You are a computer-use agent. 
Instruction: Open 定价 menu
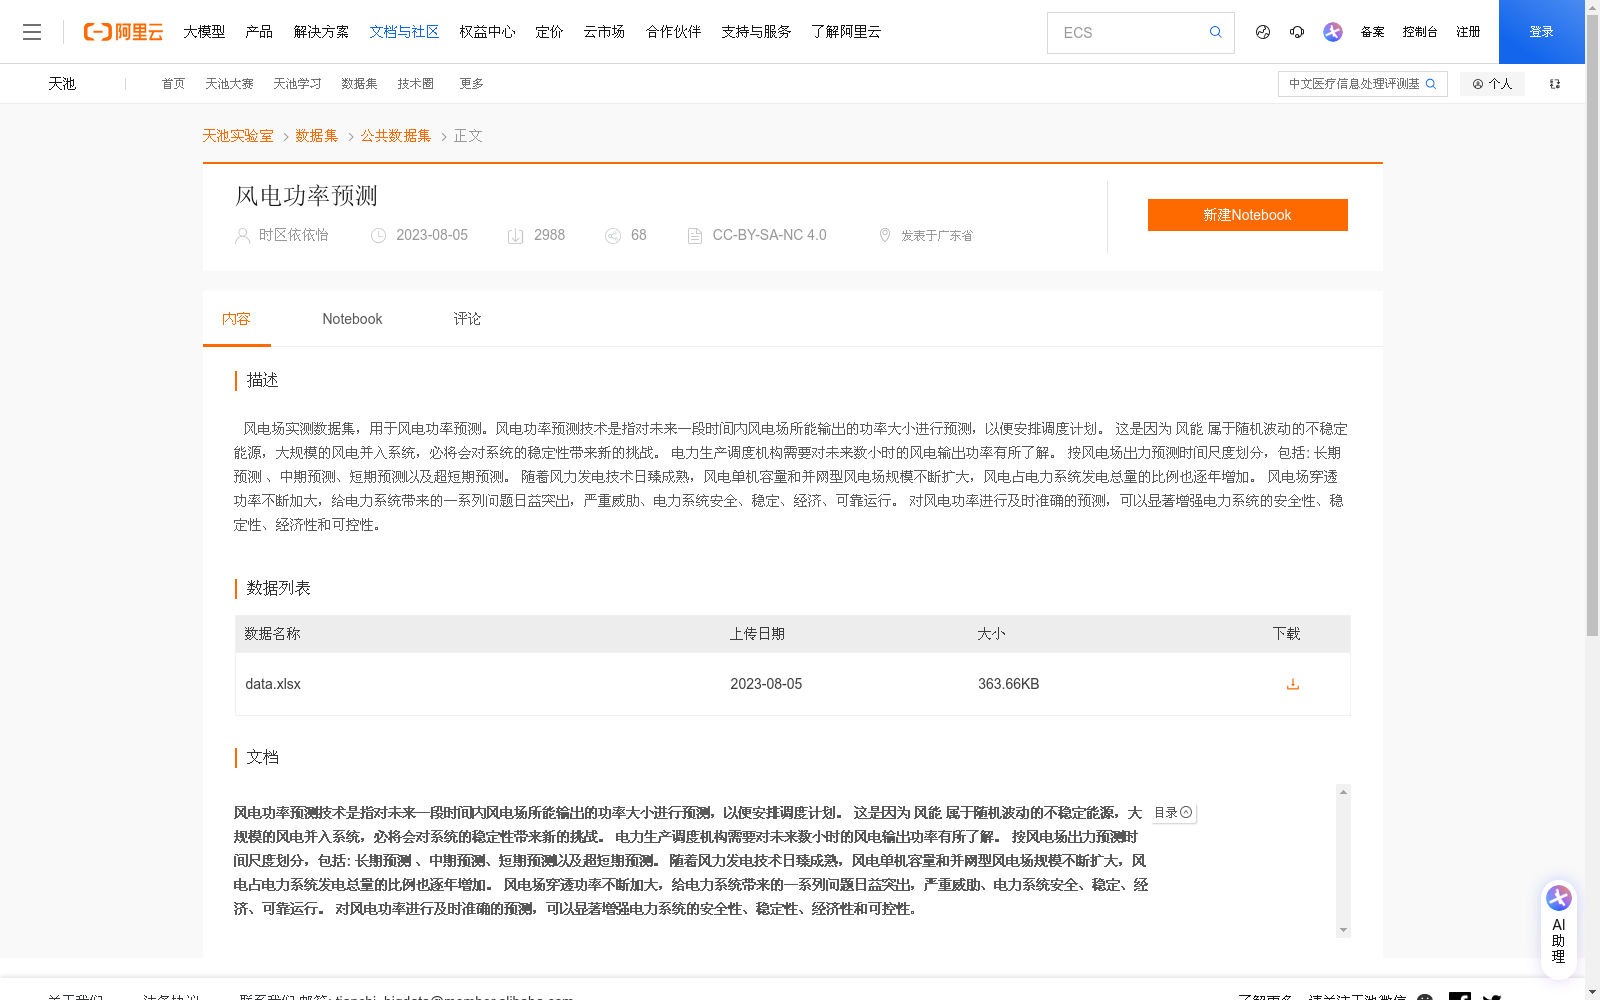[x=549, y=32]
